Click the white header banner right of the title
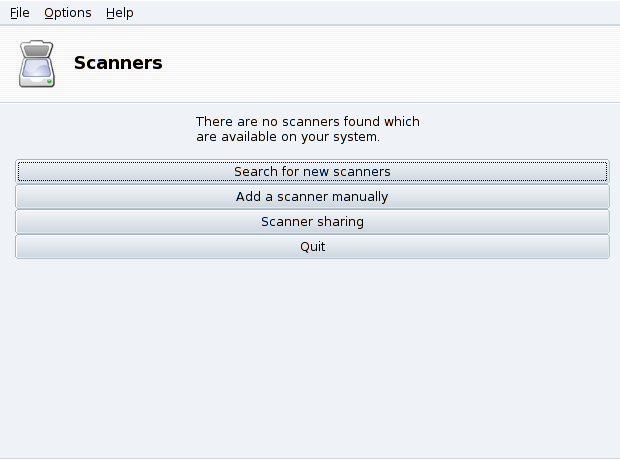Image resolution: width=620 pixels, height=460 pixels. 400,63
